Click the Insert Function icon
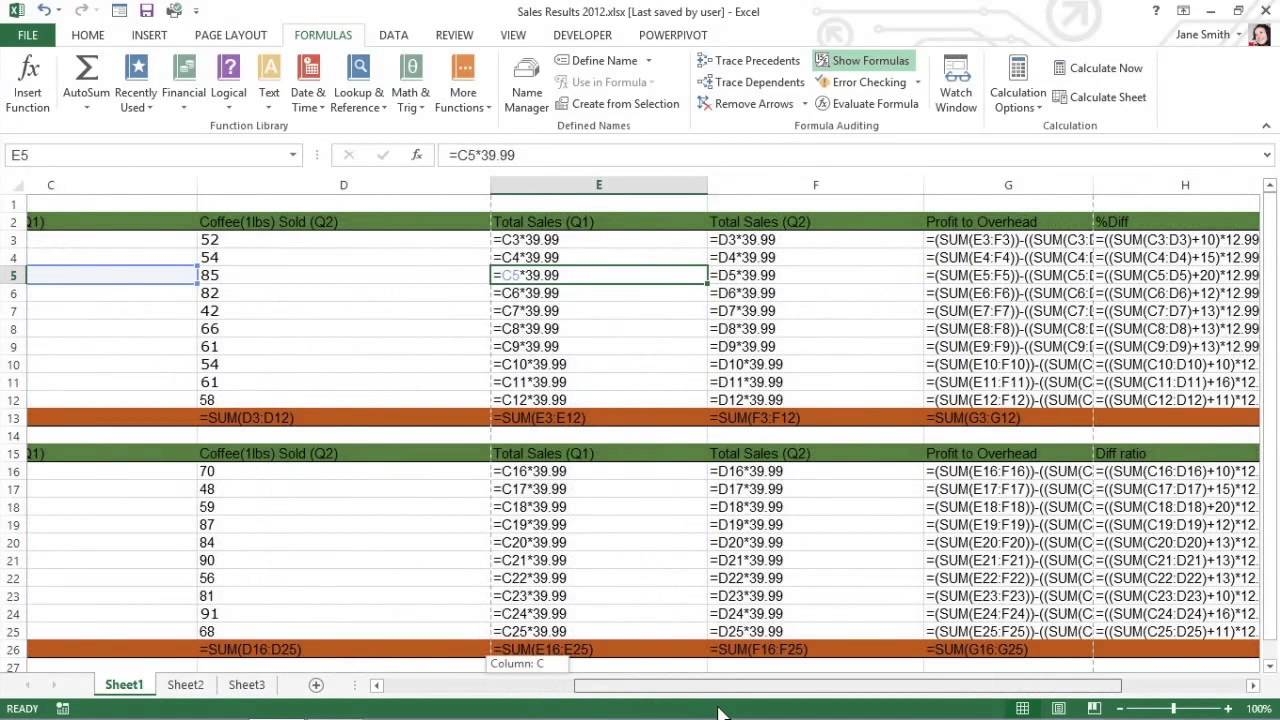This screenshot has width=1280, height=720. pos(28,70)
